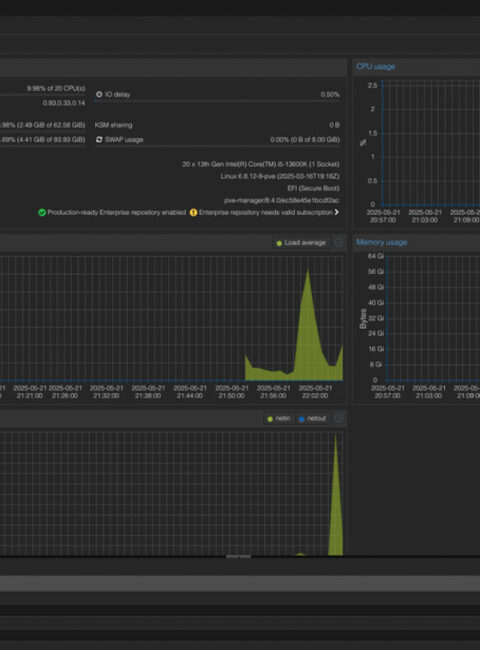Image resolution: width=480 pixels, height=650 pixels.
Task: Click the SWAP usage refresh icon
Action: (99, 140)
